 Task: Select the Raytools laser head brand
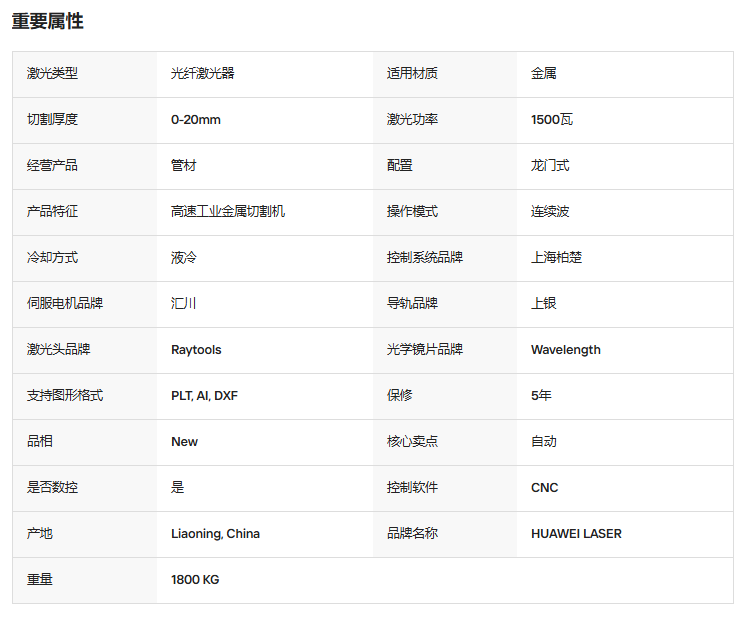pos(196,350)
